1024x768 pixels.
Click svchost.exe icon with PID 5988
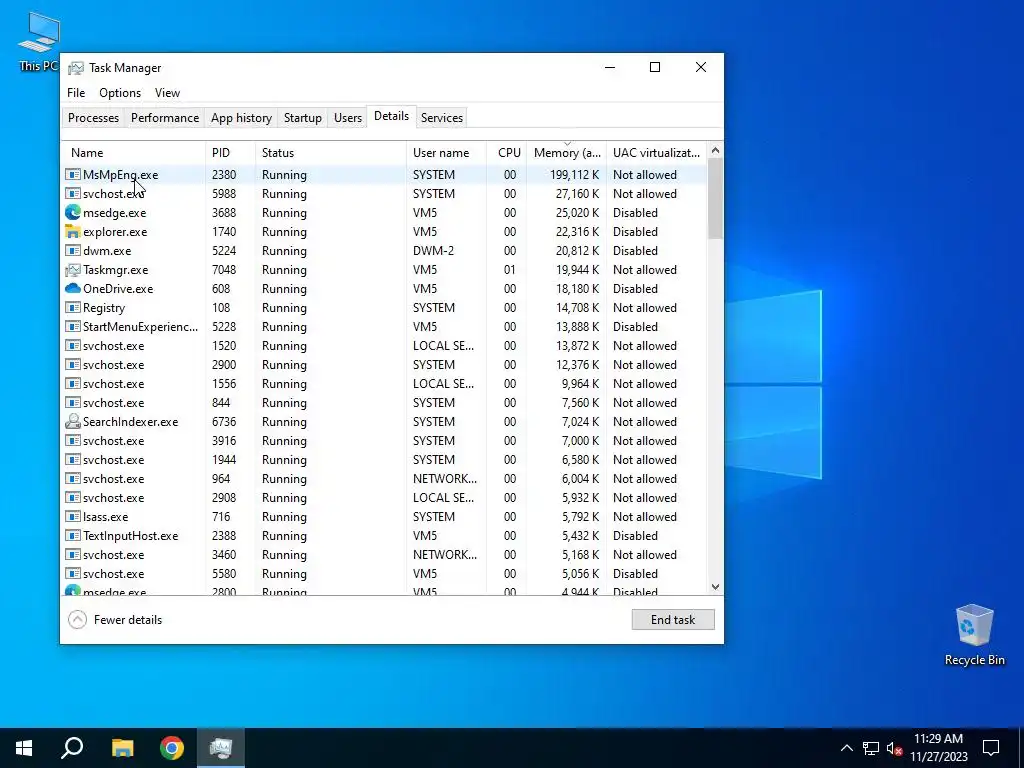pyautogui.click(x=72, y=193)
